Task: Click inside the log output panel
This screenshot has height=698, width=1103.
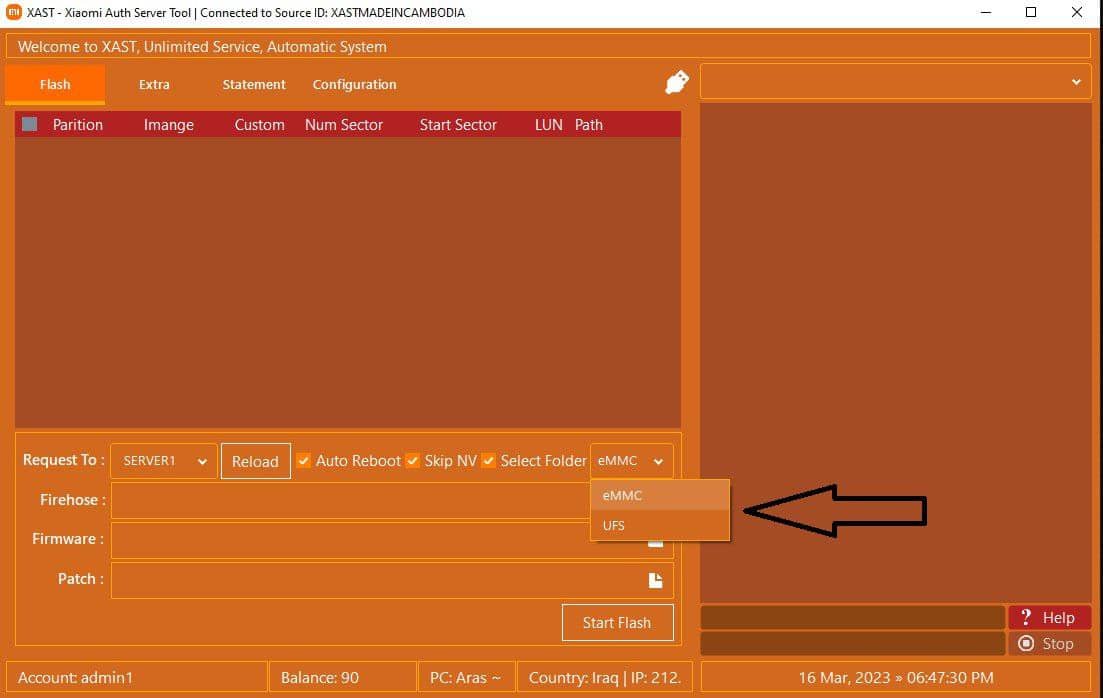Action: point(895,352)
